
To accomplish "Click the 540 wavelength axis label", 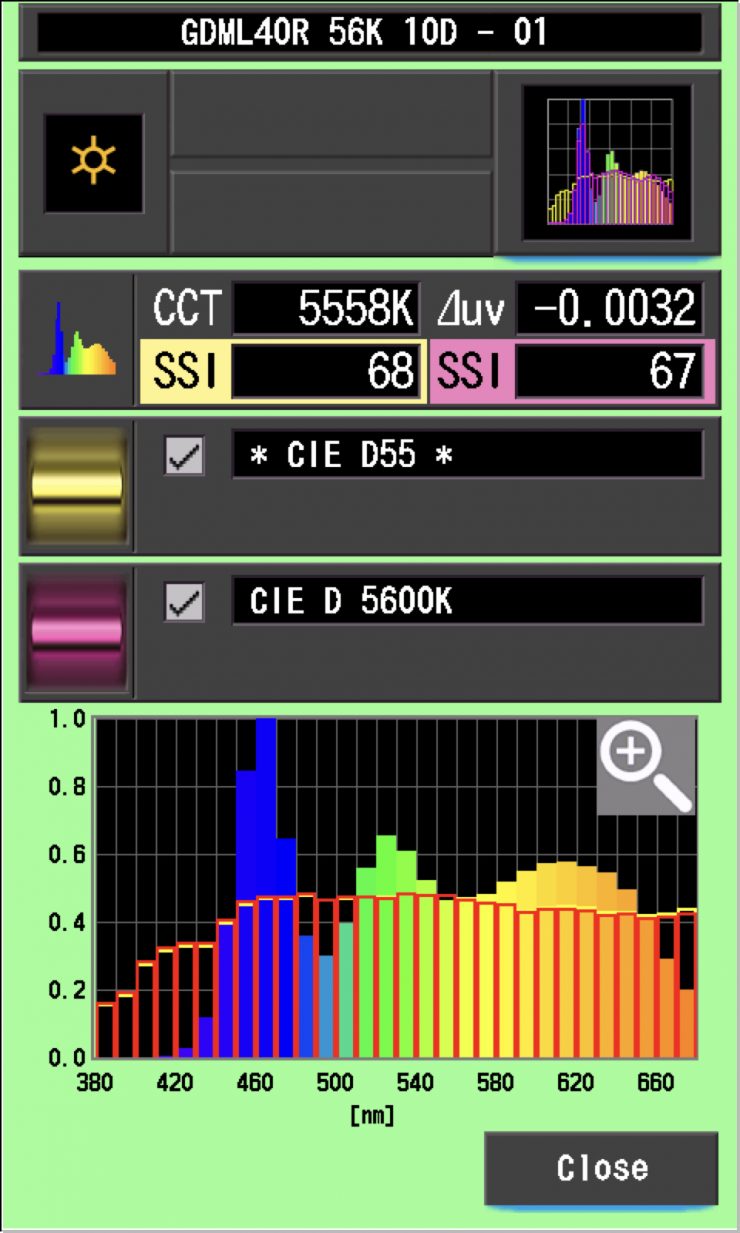I will [416, 1082].
